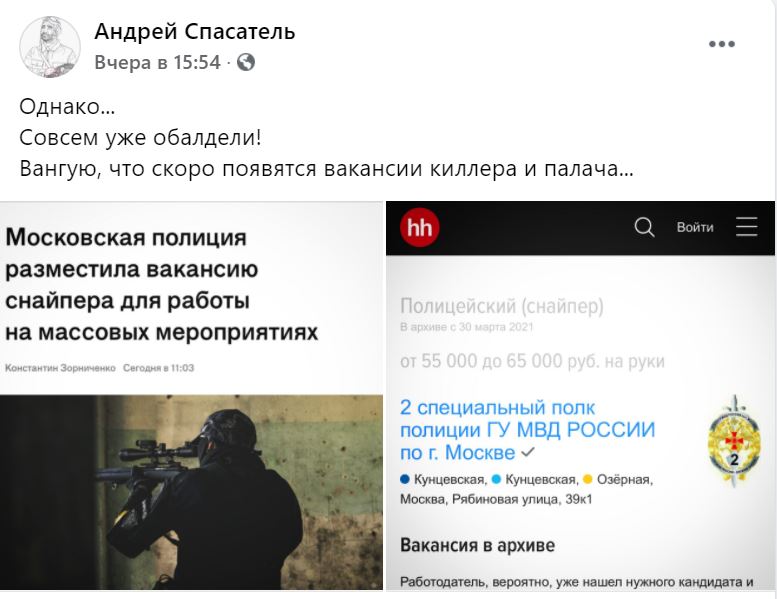Click the red hh logo

(x=419, y=228)
